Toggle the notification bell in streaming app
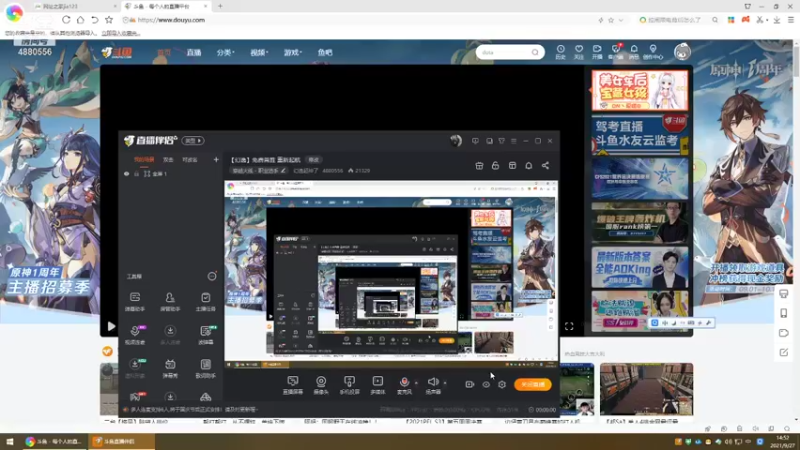Image resolution: width=800 pixels, height=450 pixels. 529,166
